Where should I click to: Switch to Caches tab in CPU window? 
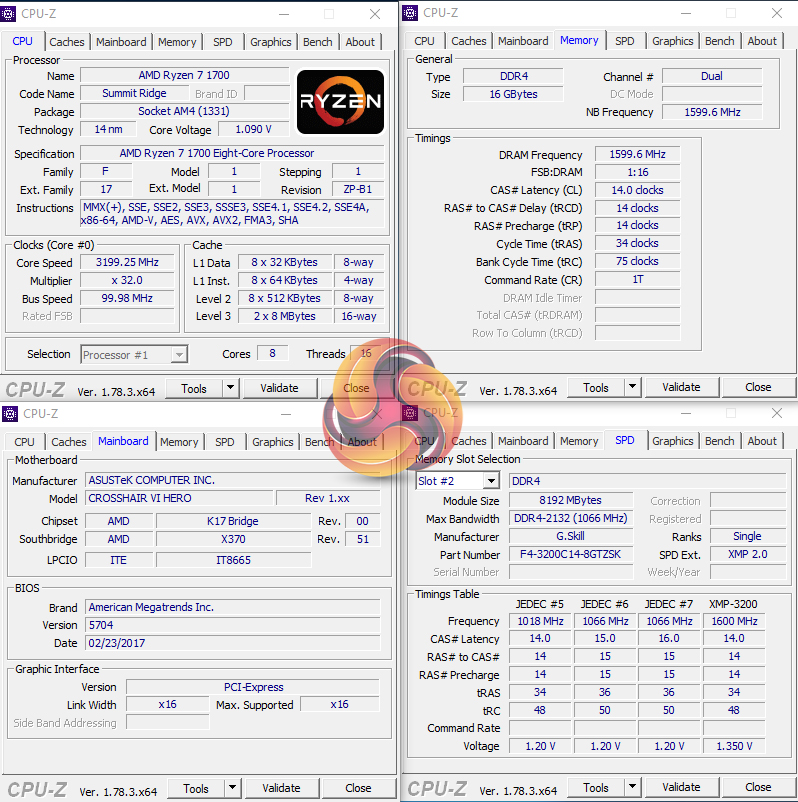[67, 42]
